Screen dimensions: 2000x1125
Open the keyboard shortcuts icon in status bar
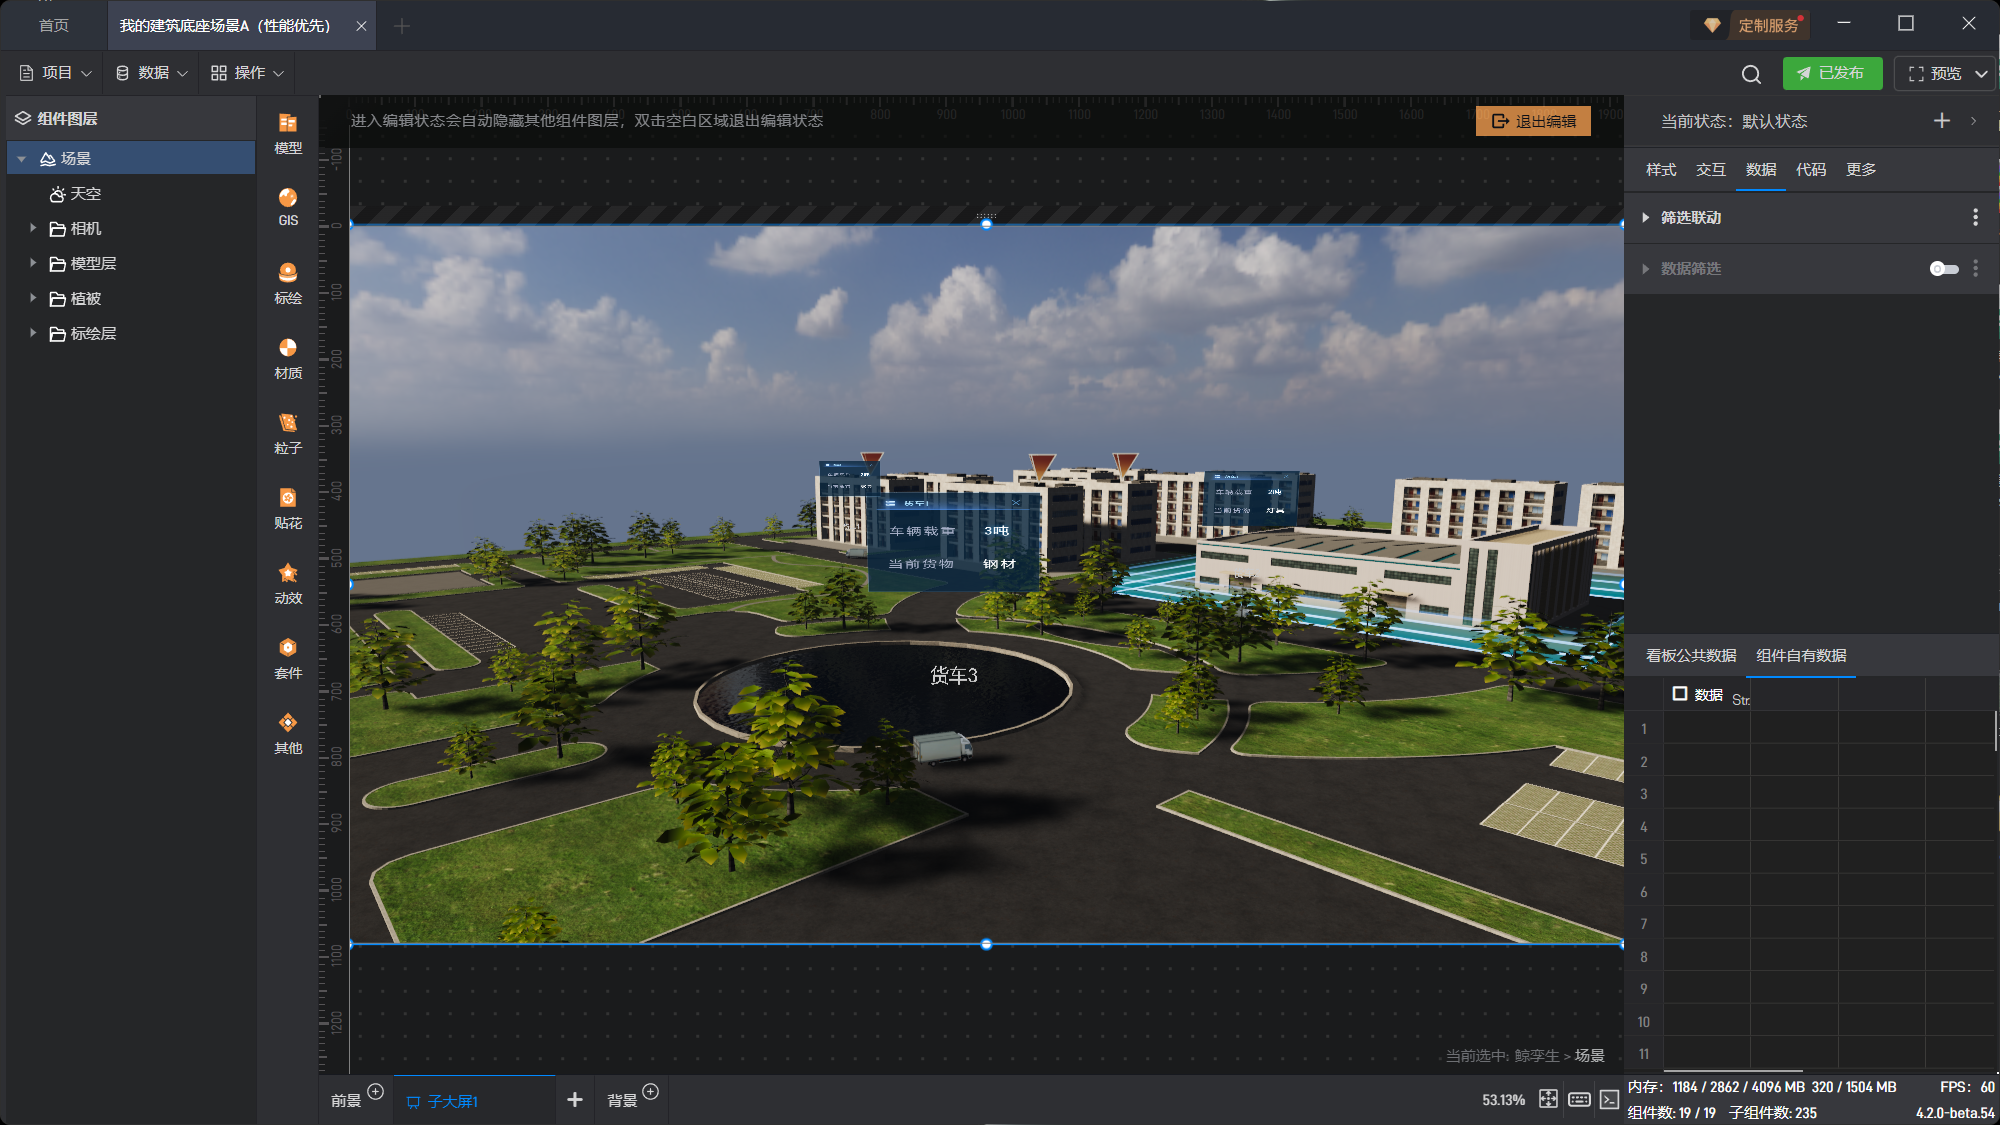pyautogui.click(x=1579, y=1099)
